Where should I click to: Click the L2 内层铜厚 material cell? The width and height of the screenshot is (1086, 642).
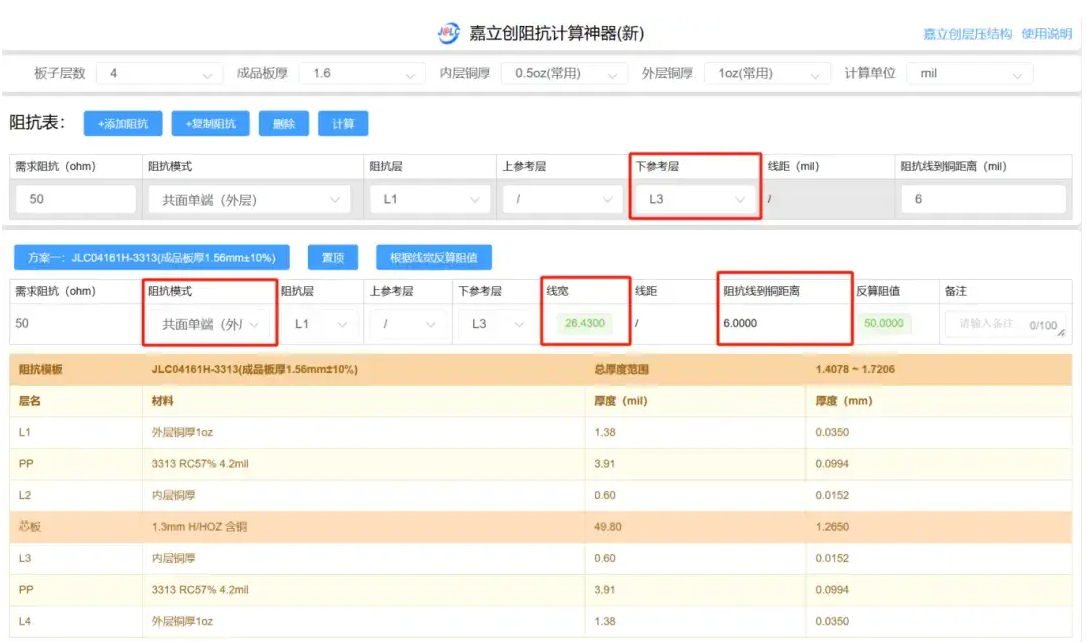(364, 495)
